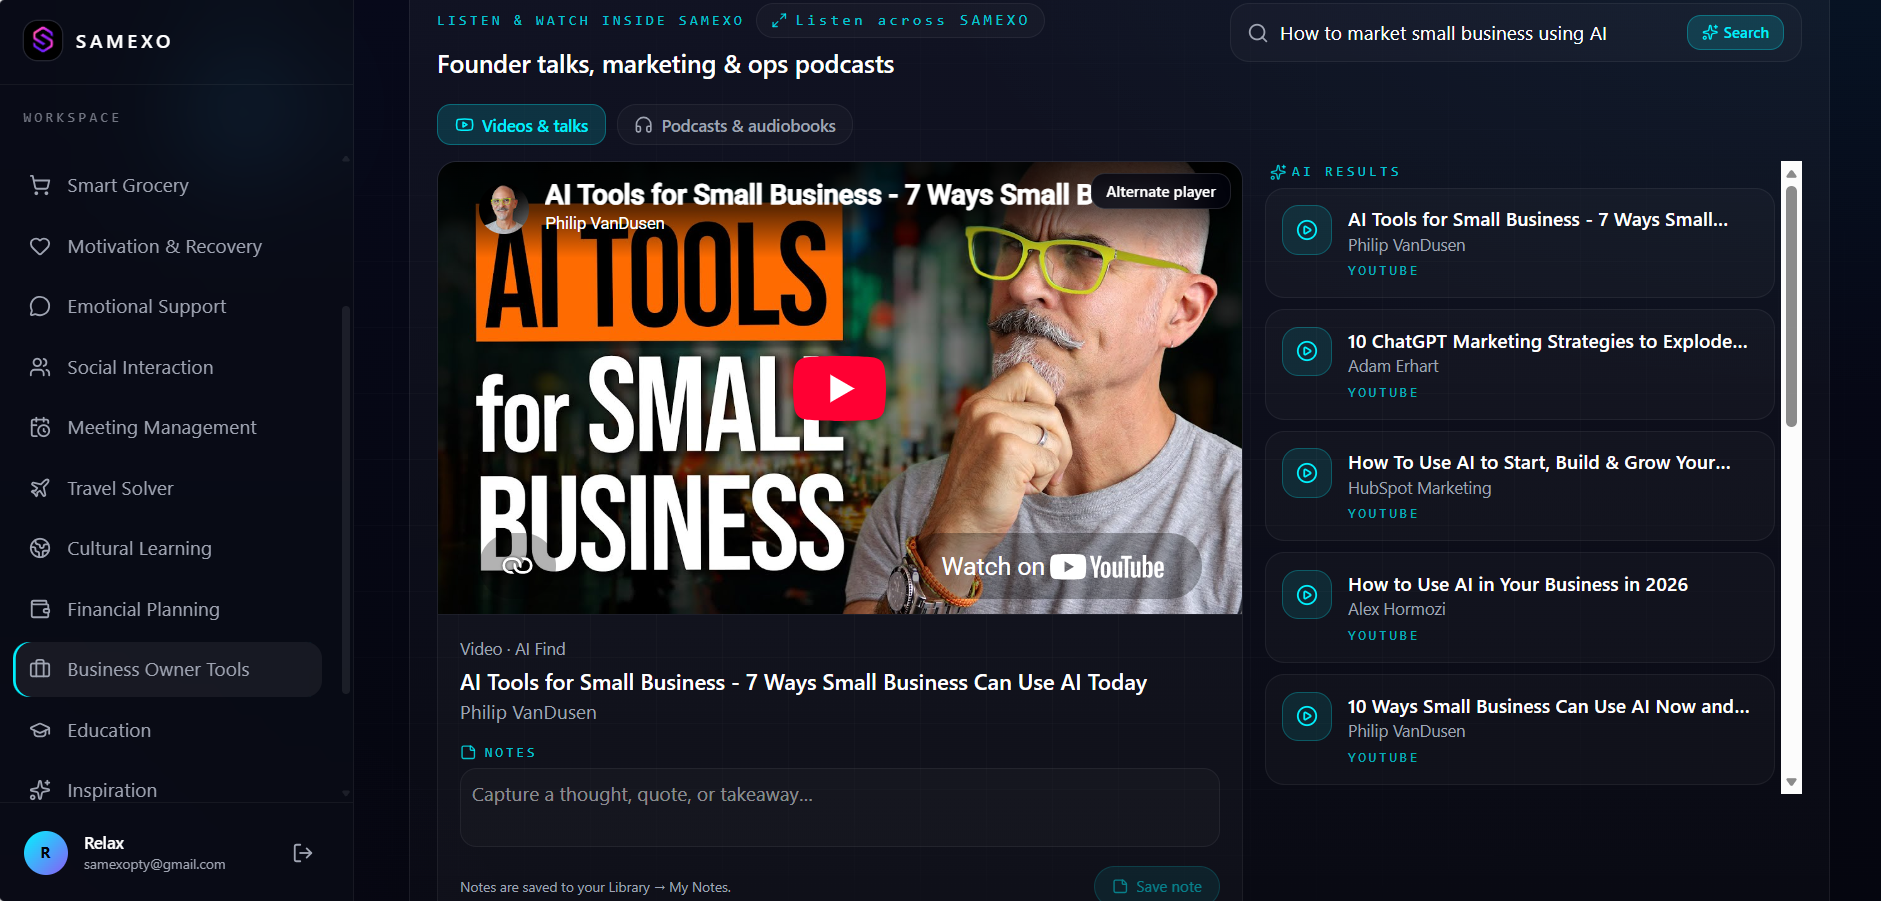Click AI results scrollbar down arrow

point(1791,783)
